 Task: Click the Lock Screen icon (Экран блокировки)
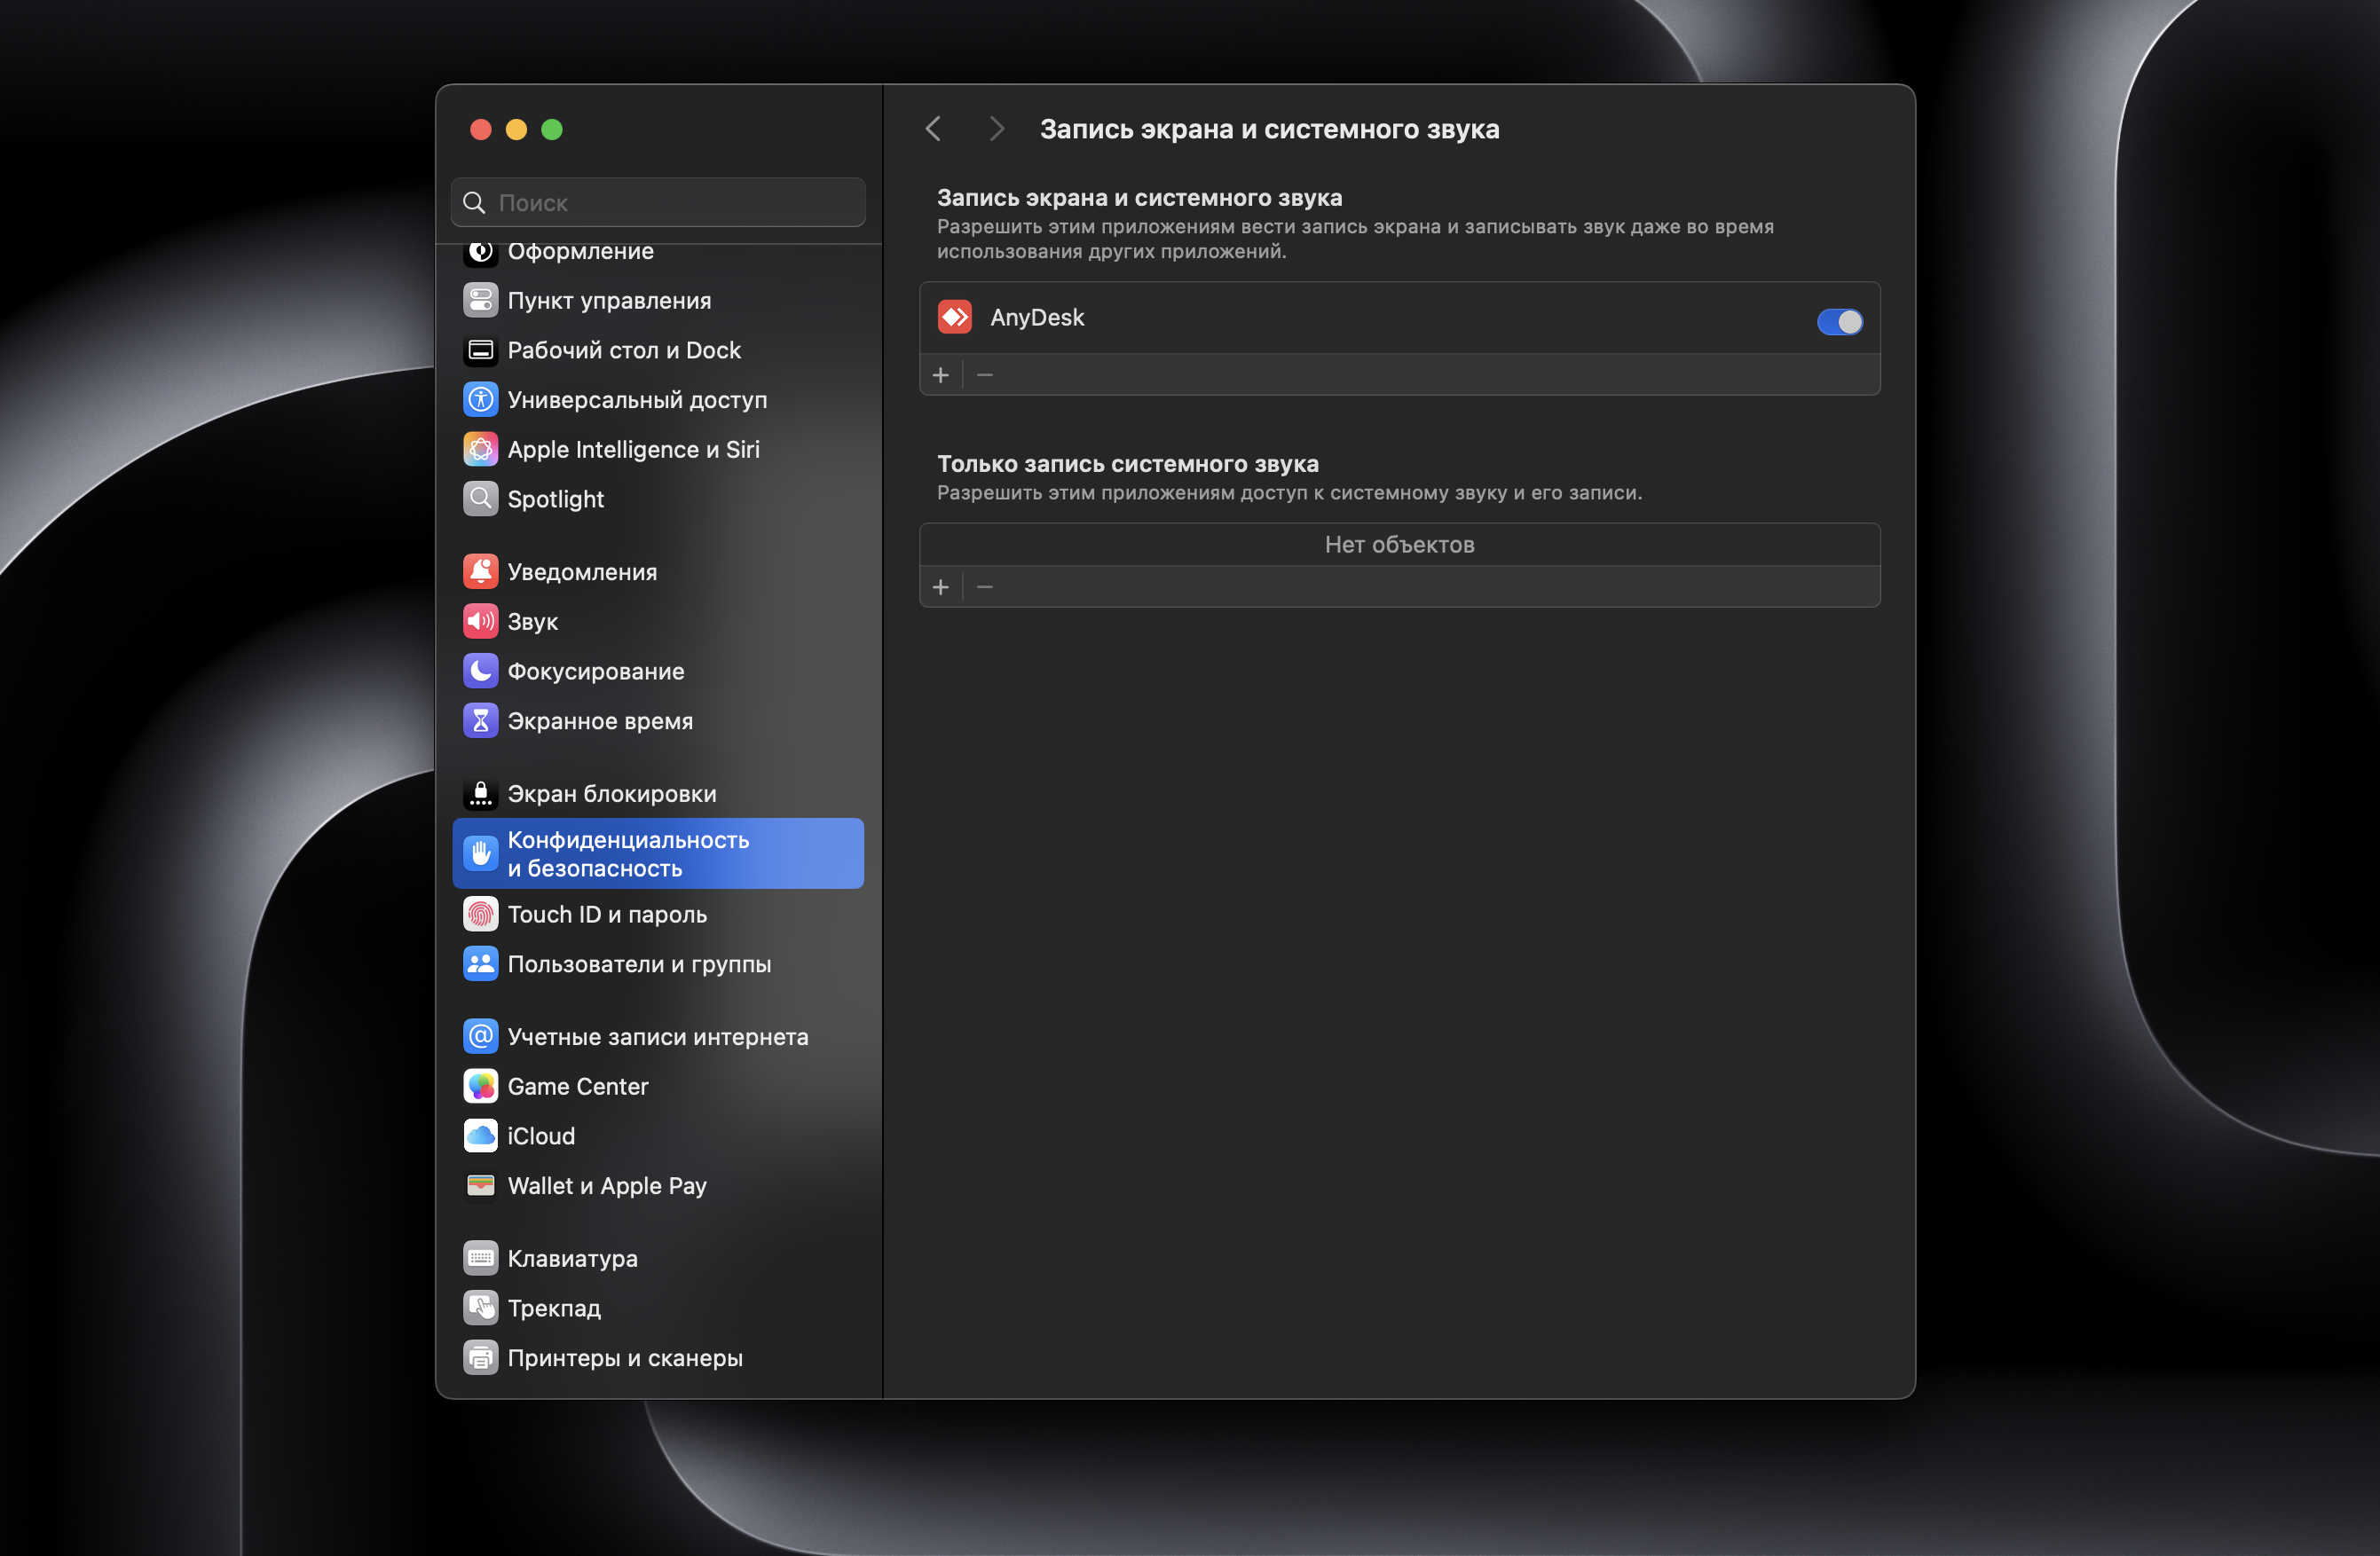[480, 794]
